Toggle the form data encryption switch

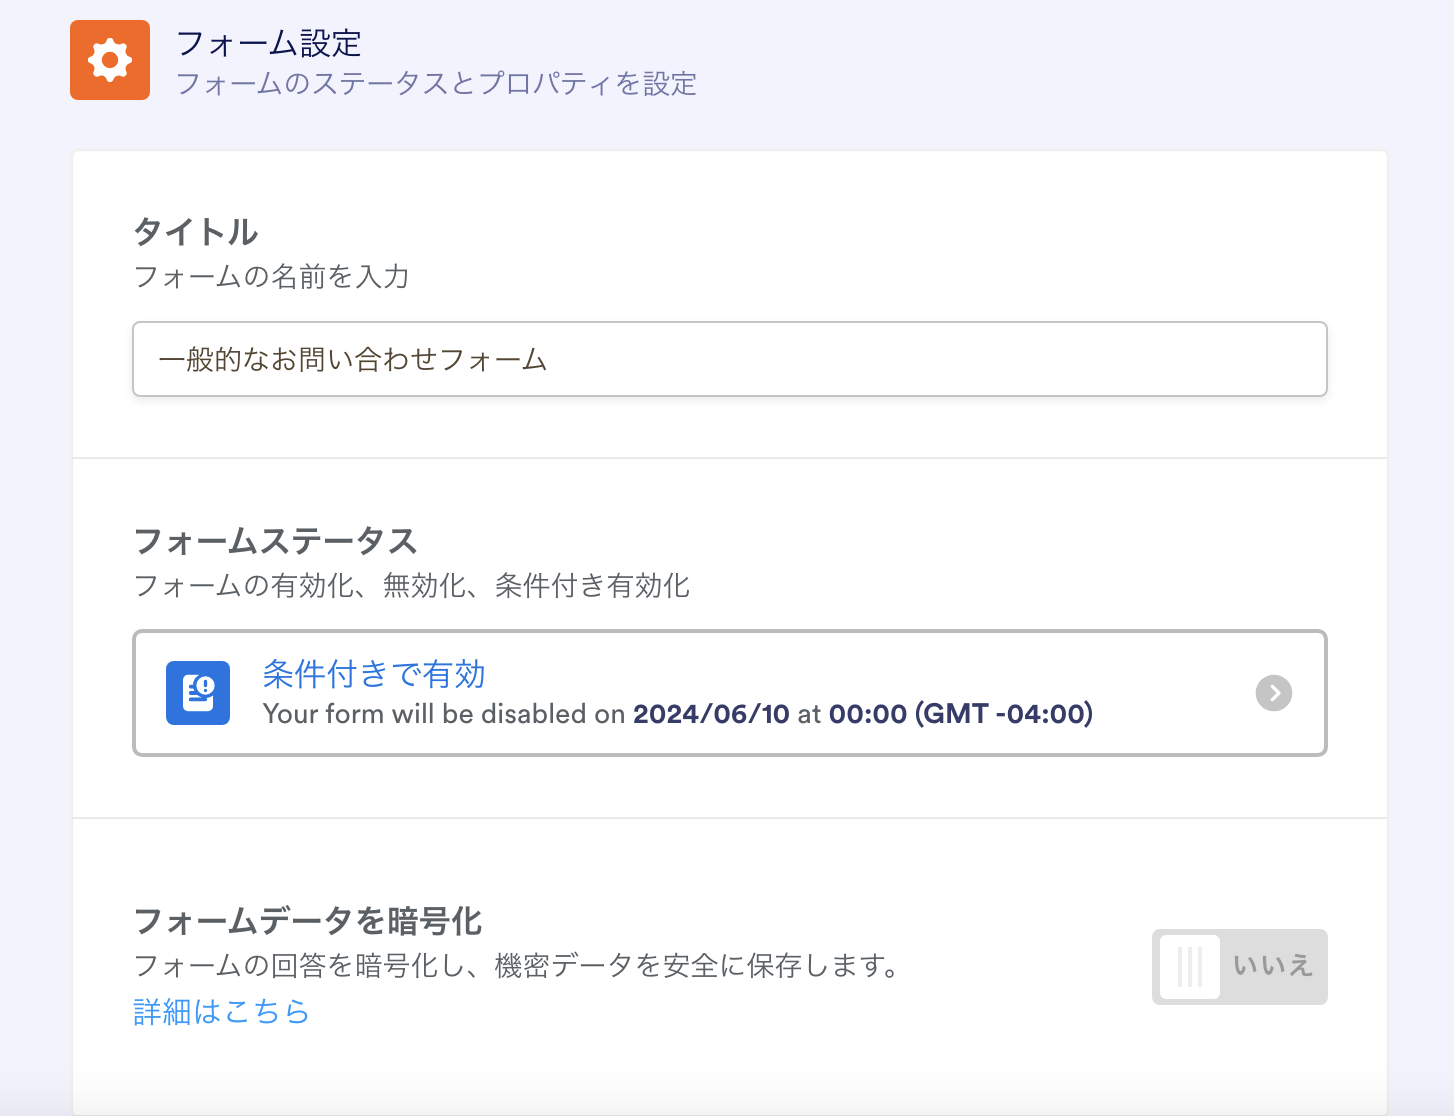[x=1239, y=967]
